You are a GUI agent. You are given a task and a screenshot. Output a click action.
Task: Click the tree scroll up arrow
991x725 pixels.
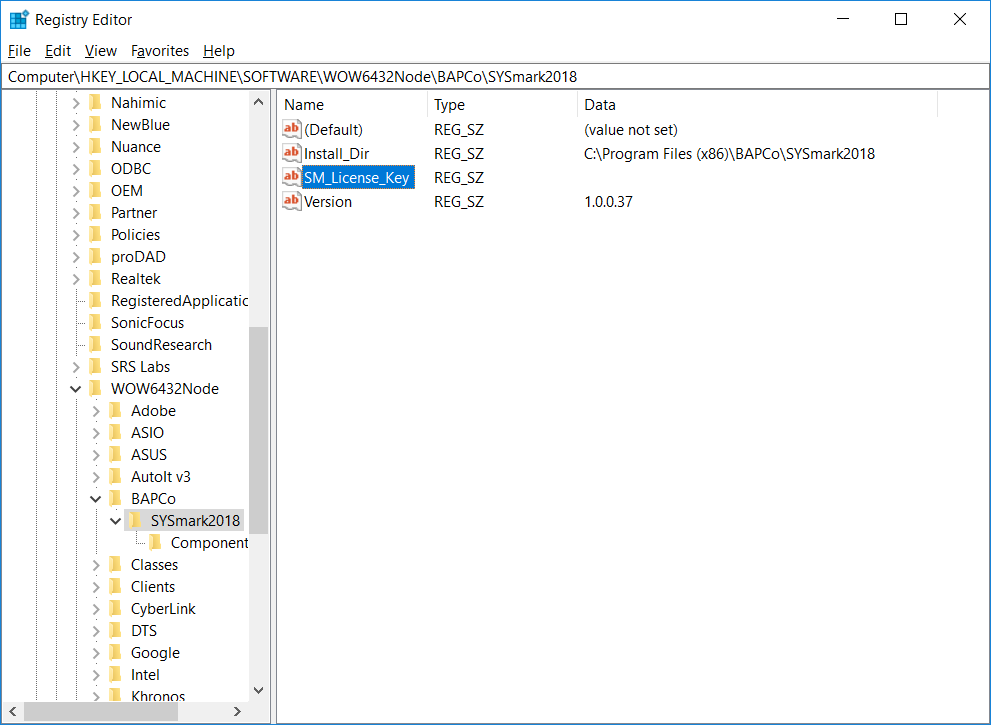[258, 102]
